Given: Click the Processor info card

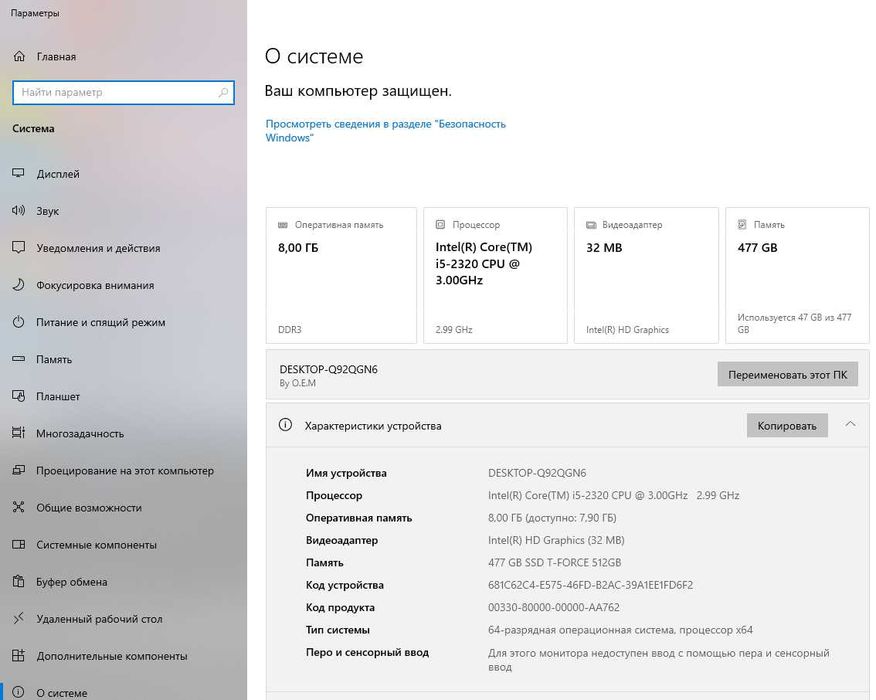Looking at the screenshot, I should (x=495, y=275).
